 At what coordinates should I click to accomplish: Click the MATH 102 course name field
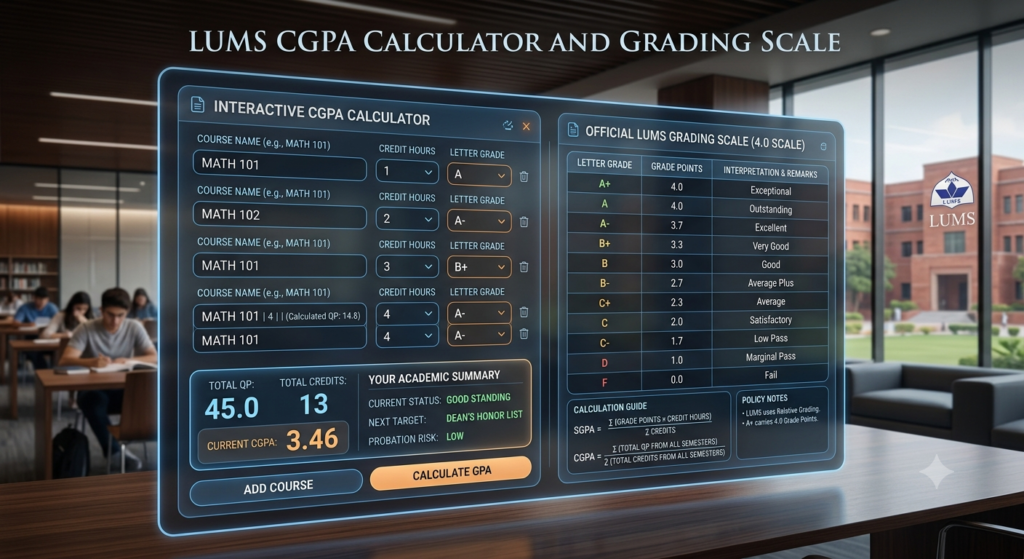[x=280, y=216]
